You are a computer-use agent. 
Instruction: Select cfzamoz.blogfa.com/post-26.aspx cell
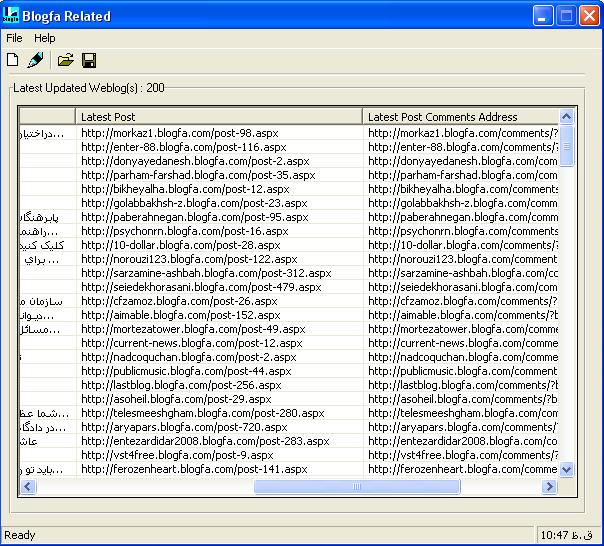tap(219, 301)
